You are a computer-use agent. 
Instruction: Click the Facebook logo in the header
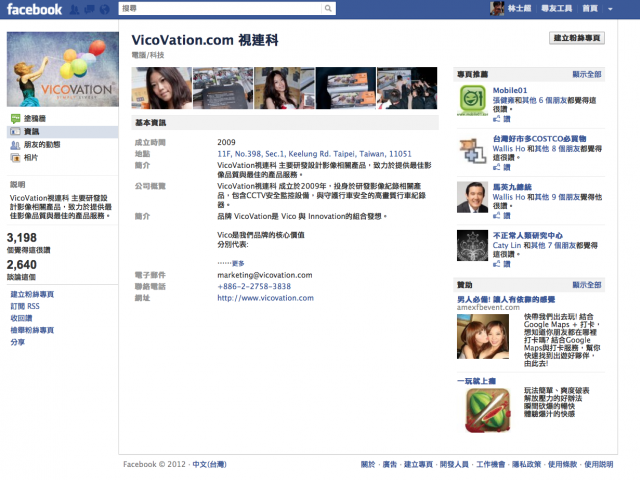[34, 9]
